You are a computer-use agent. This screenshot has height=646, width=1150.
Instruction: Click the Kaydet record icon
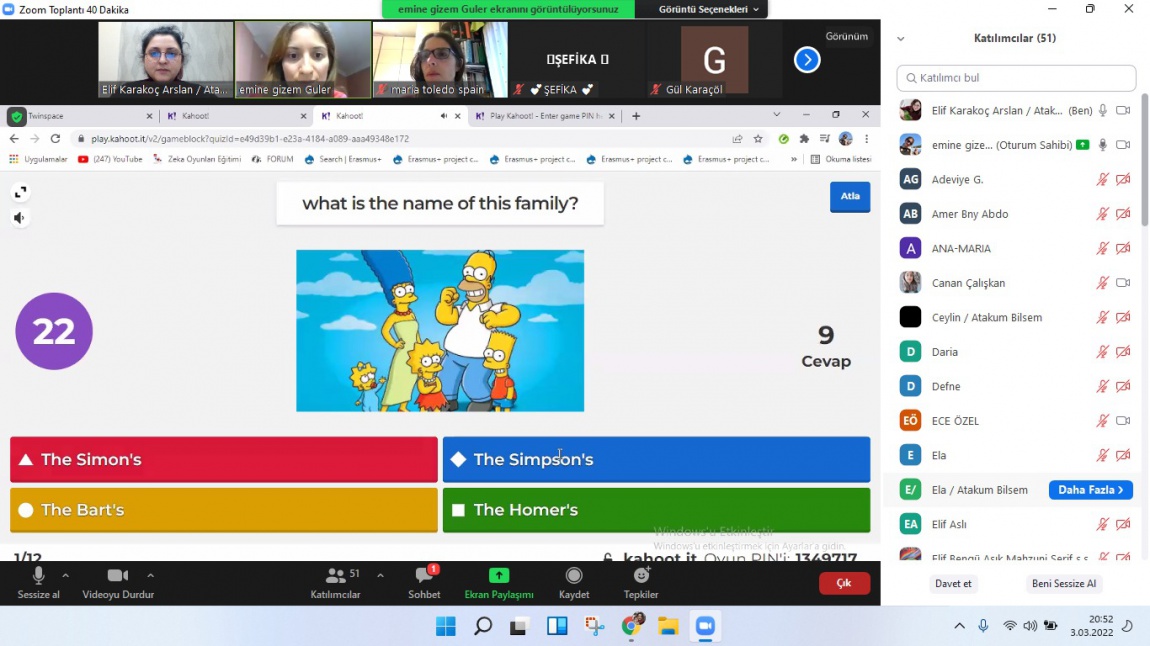[574, 576]
